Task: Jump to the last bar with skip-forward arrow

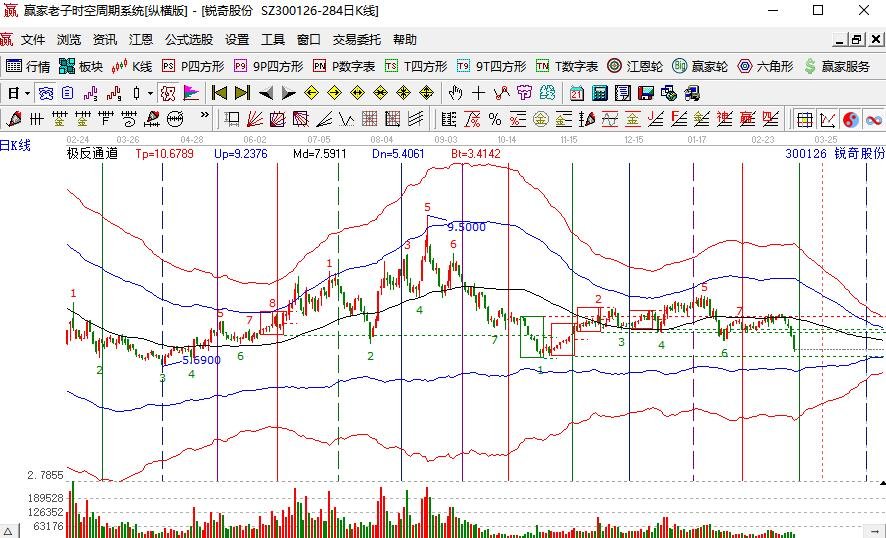Action: tap(242, 93)
